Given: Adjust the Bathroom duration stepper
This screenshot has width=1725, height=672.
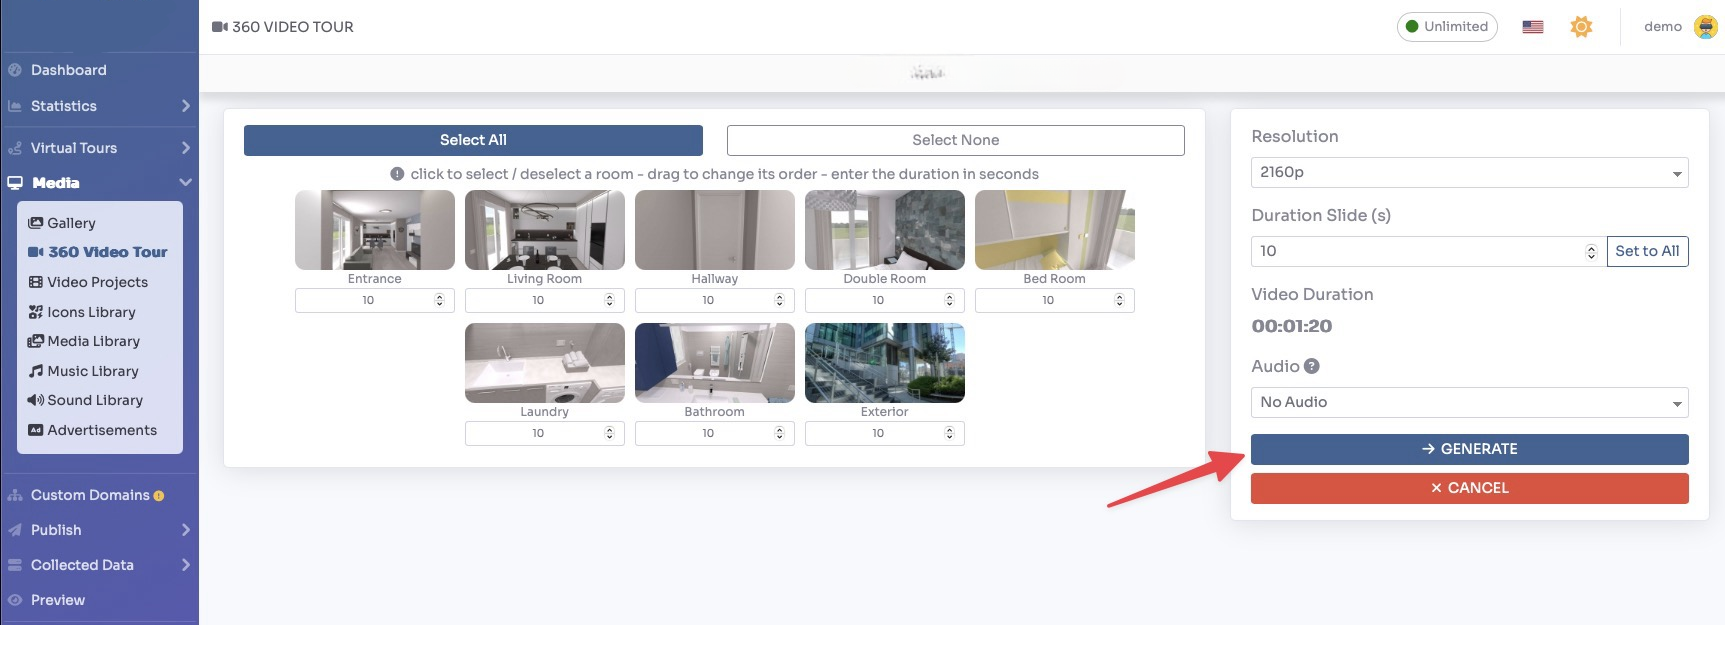Looking at the screenshot, I should (x=779, y=433).
